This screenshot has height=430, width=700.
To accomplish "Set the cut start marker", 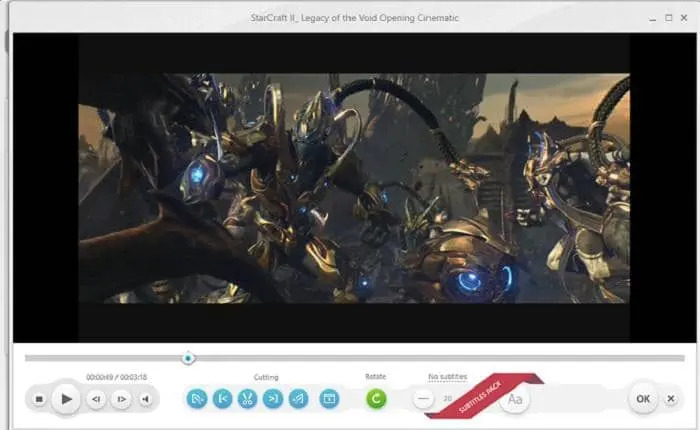I will tap(222, 398).
